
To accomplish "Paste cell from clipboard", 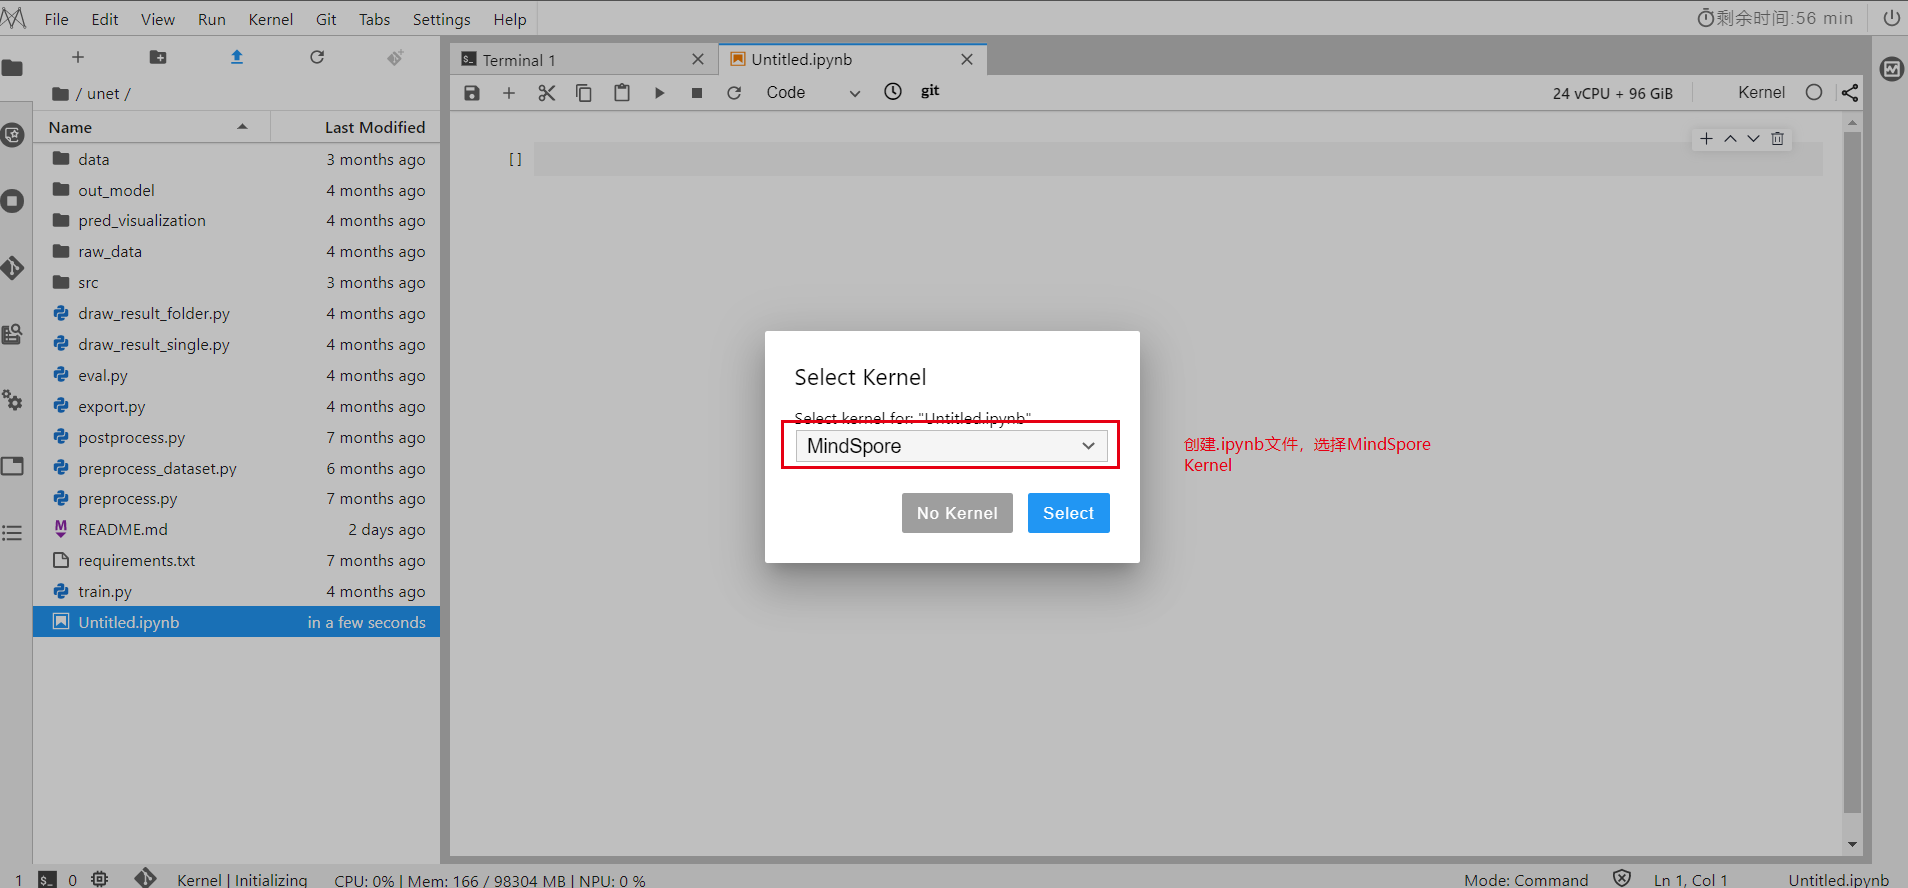I will [x=622, y=93].
